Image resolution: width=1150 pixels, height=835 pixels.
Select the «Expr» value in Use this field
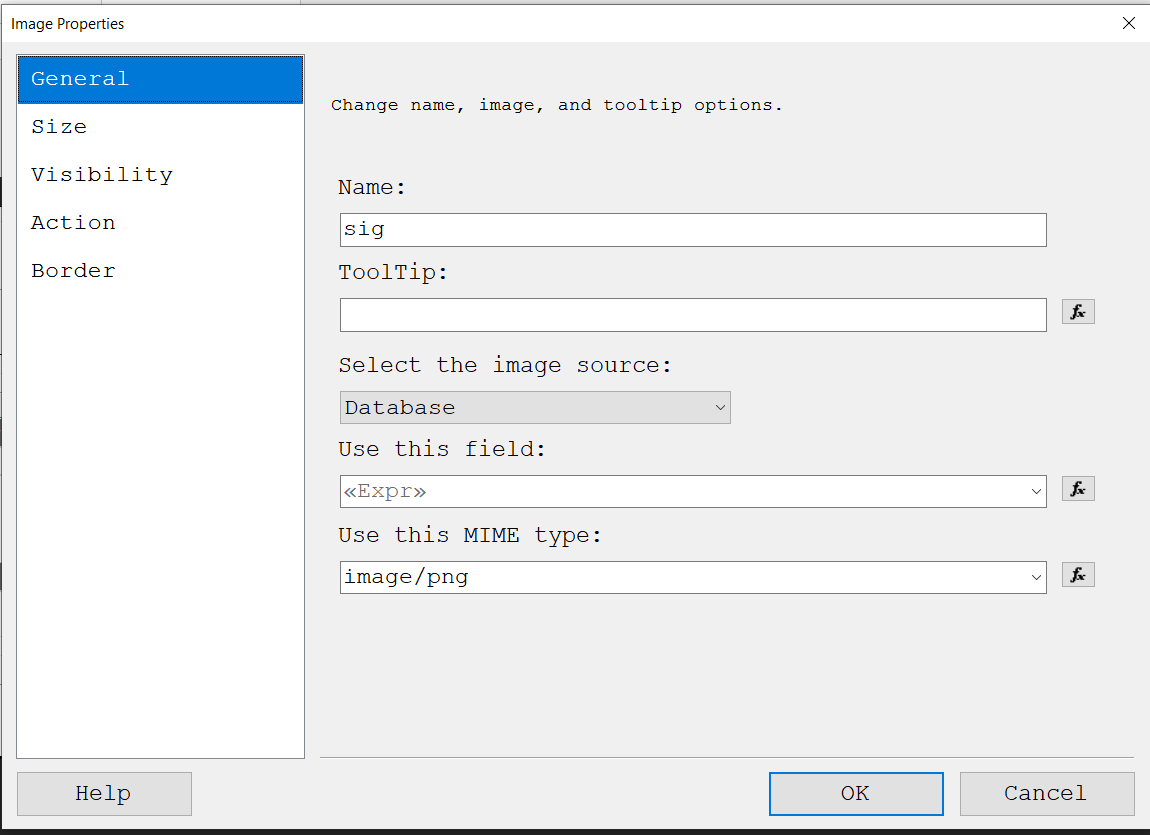(600, 490)
